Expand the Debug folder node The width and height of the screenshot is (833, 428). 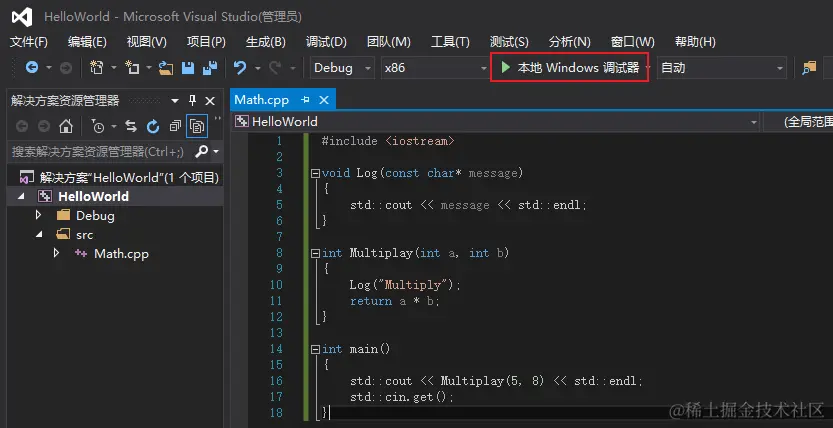click(38, 215)
